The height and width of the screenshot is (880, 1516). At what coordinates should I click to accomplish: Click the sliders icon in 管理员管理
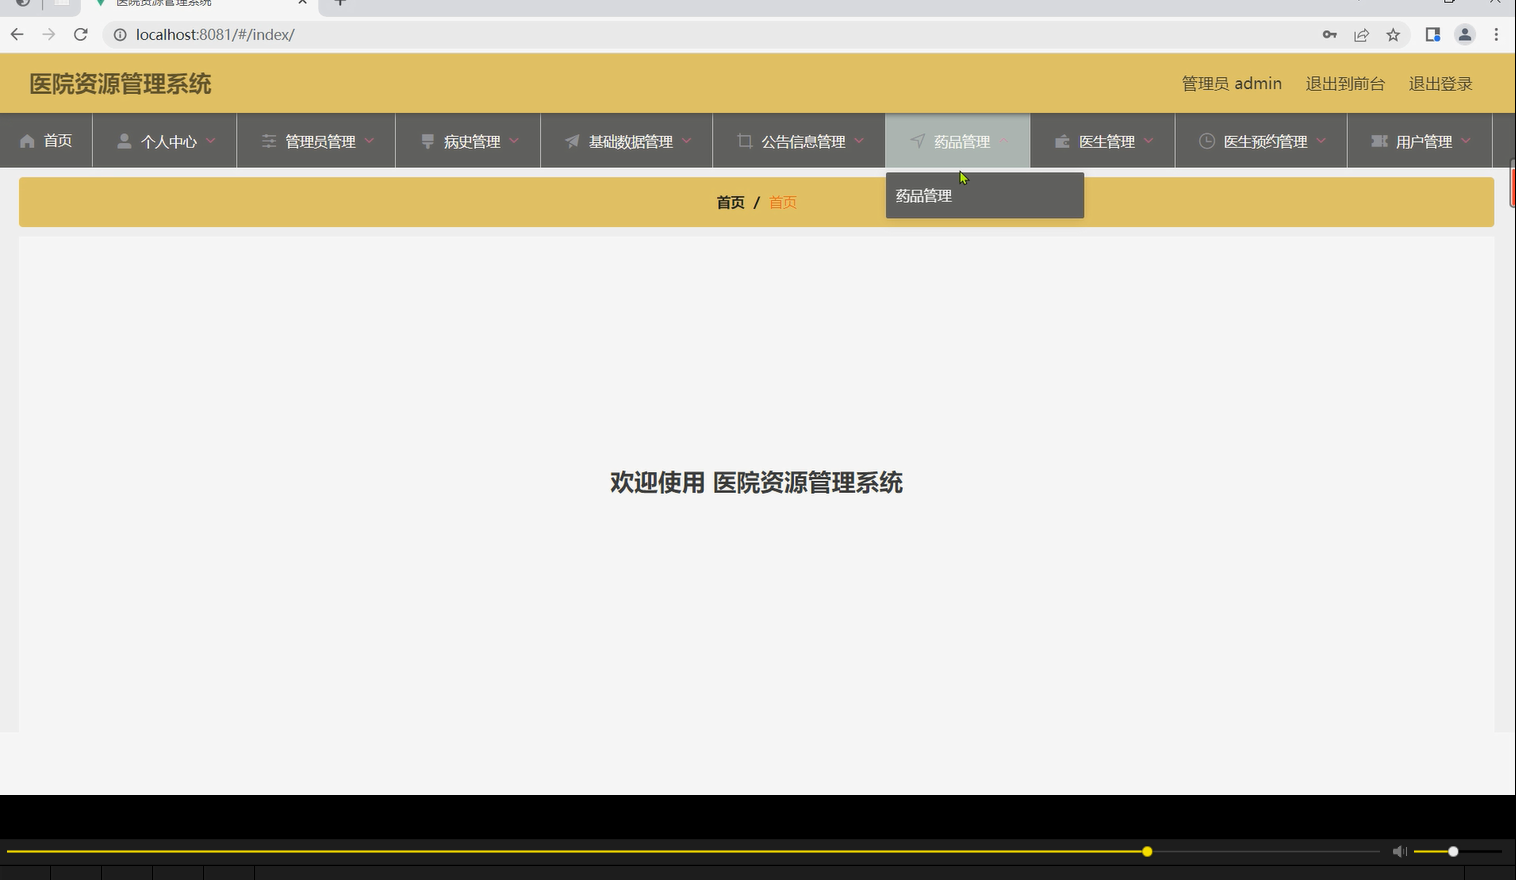click(x=269, y=141)
